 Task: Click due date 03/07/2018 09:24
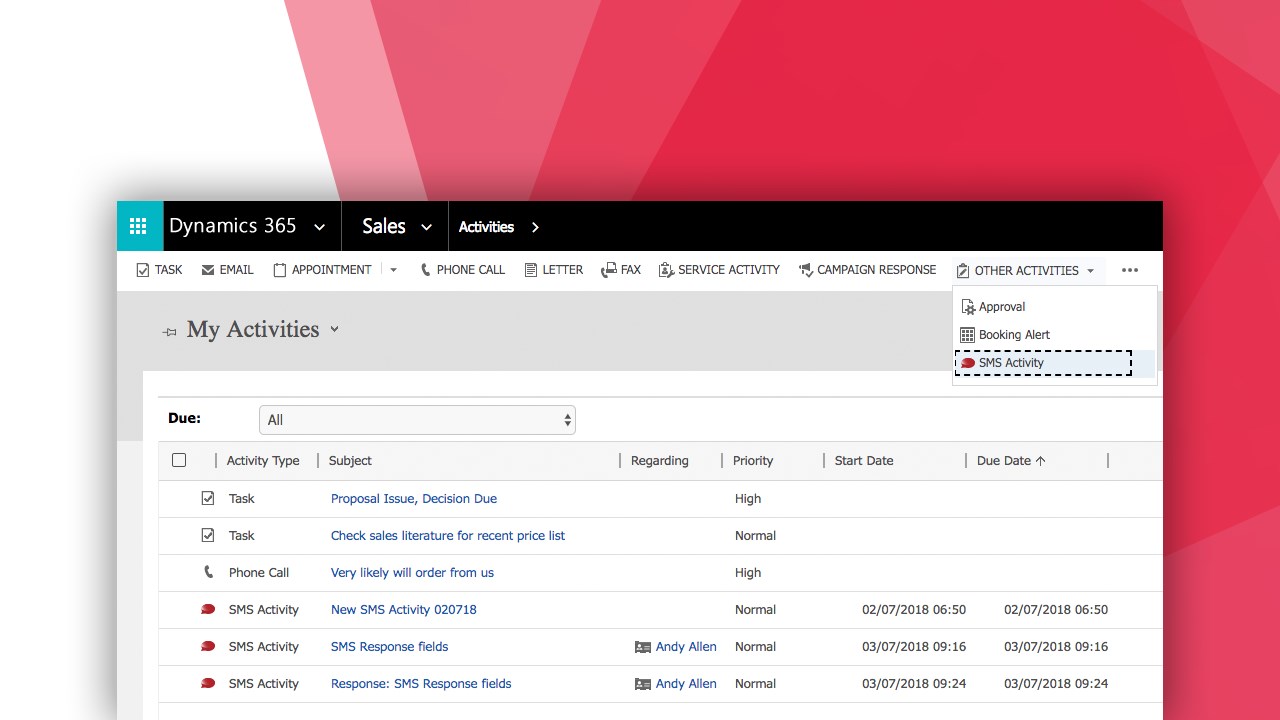(1056, 683)
